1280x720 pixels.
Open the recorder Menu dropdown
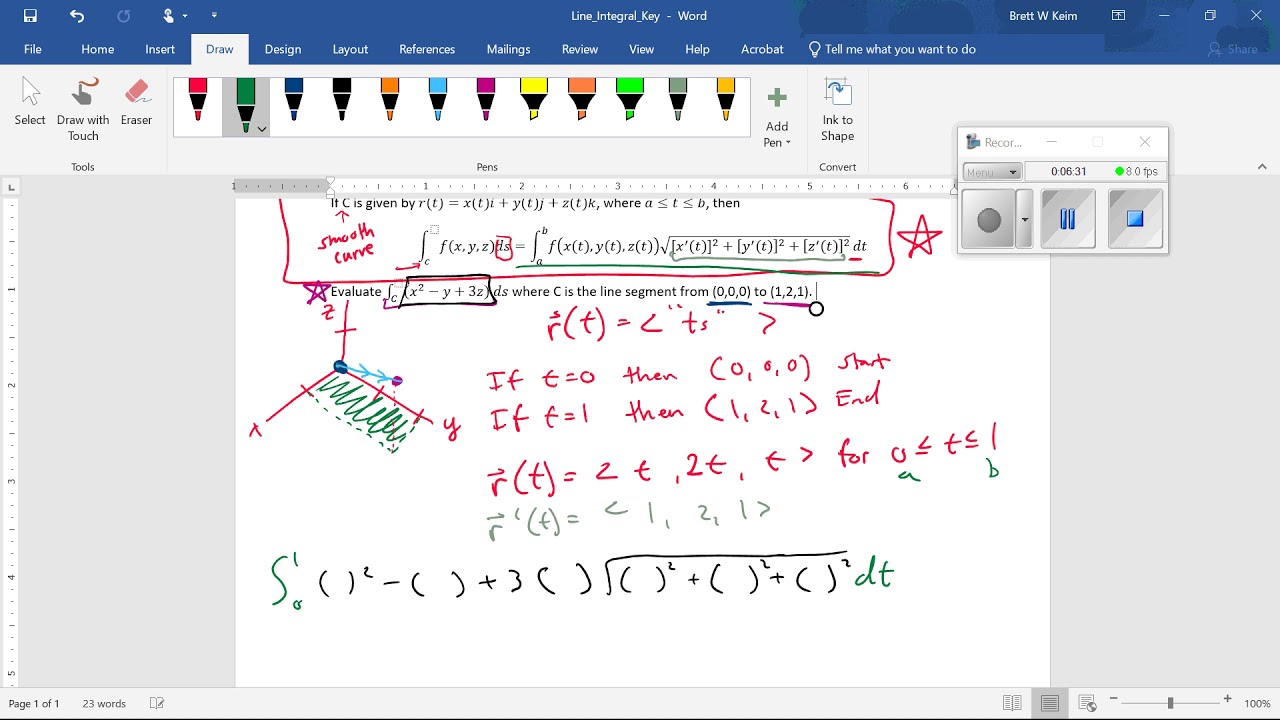pos(992,172)
